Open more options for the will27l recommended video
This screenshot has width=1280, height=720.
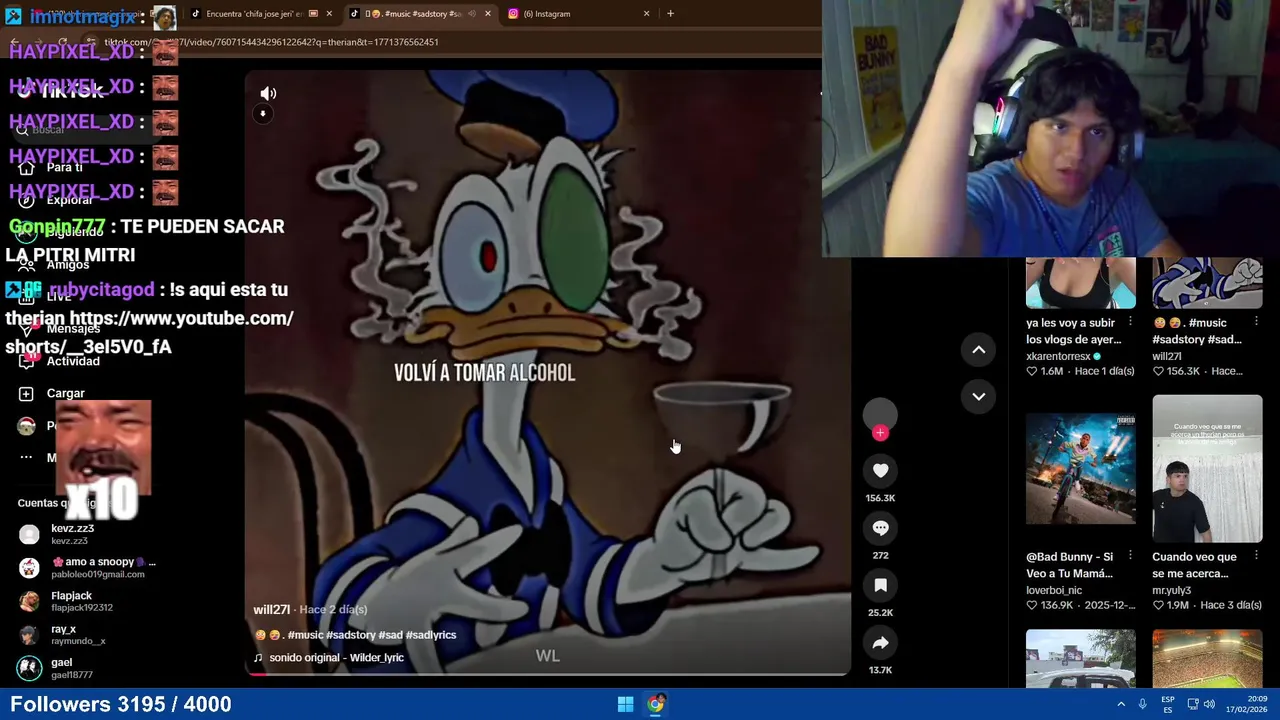(1256, 322)
